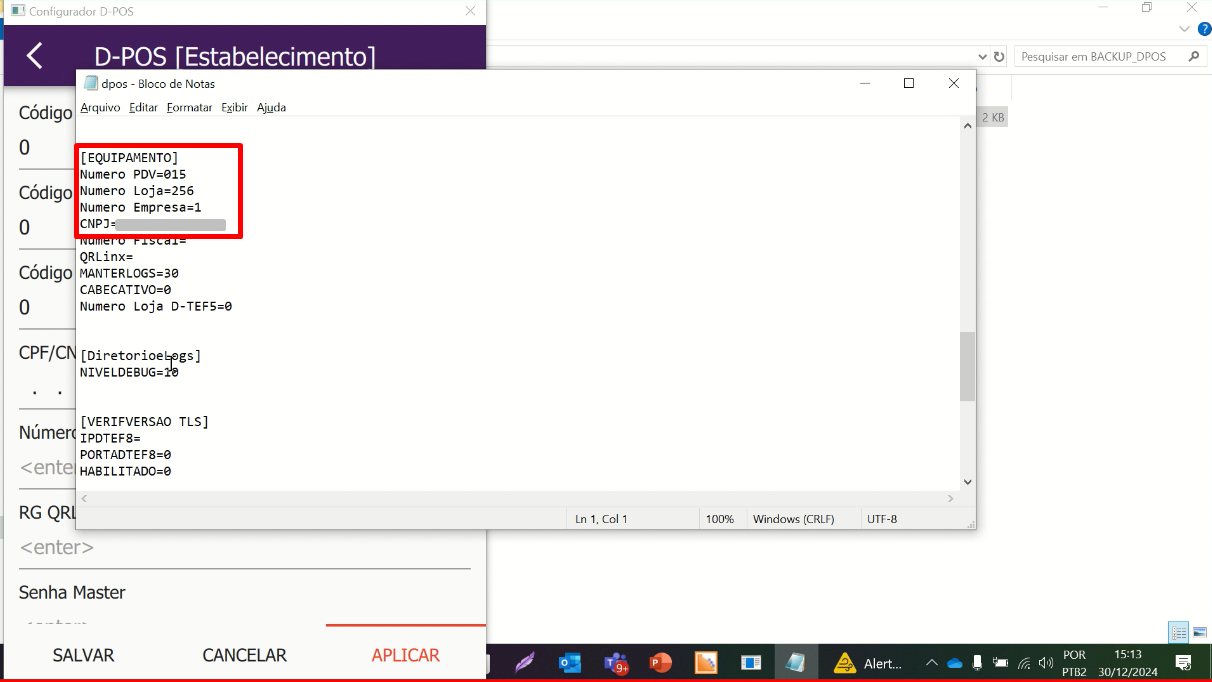Click the Numero Empresa=1 line
Screen dimensions: 1212x682
[x=141, y=207]
